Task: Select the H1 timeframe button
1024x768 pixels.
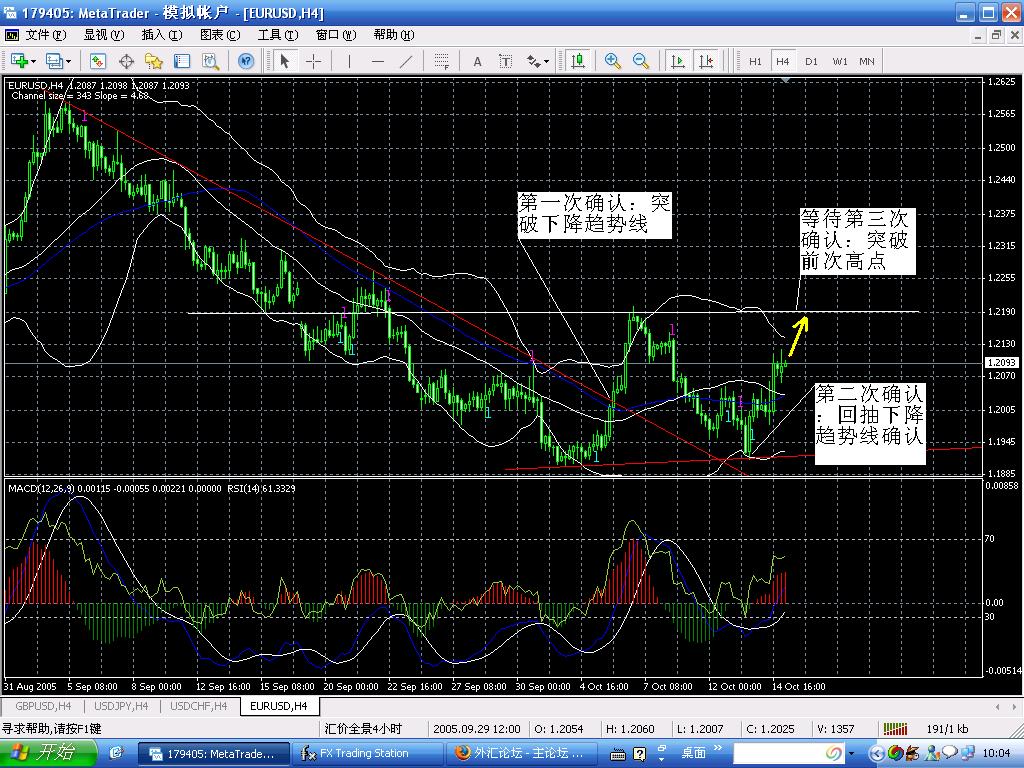Action: (x=755, y=61)
